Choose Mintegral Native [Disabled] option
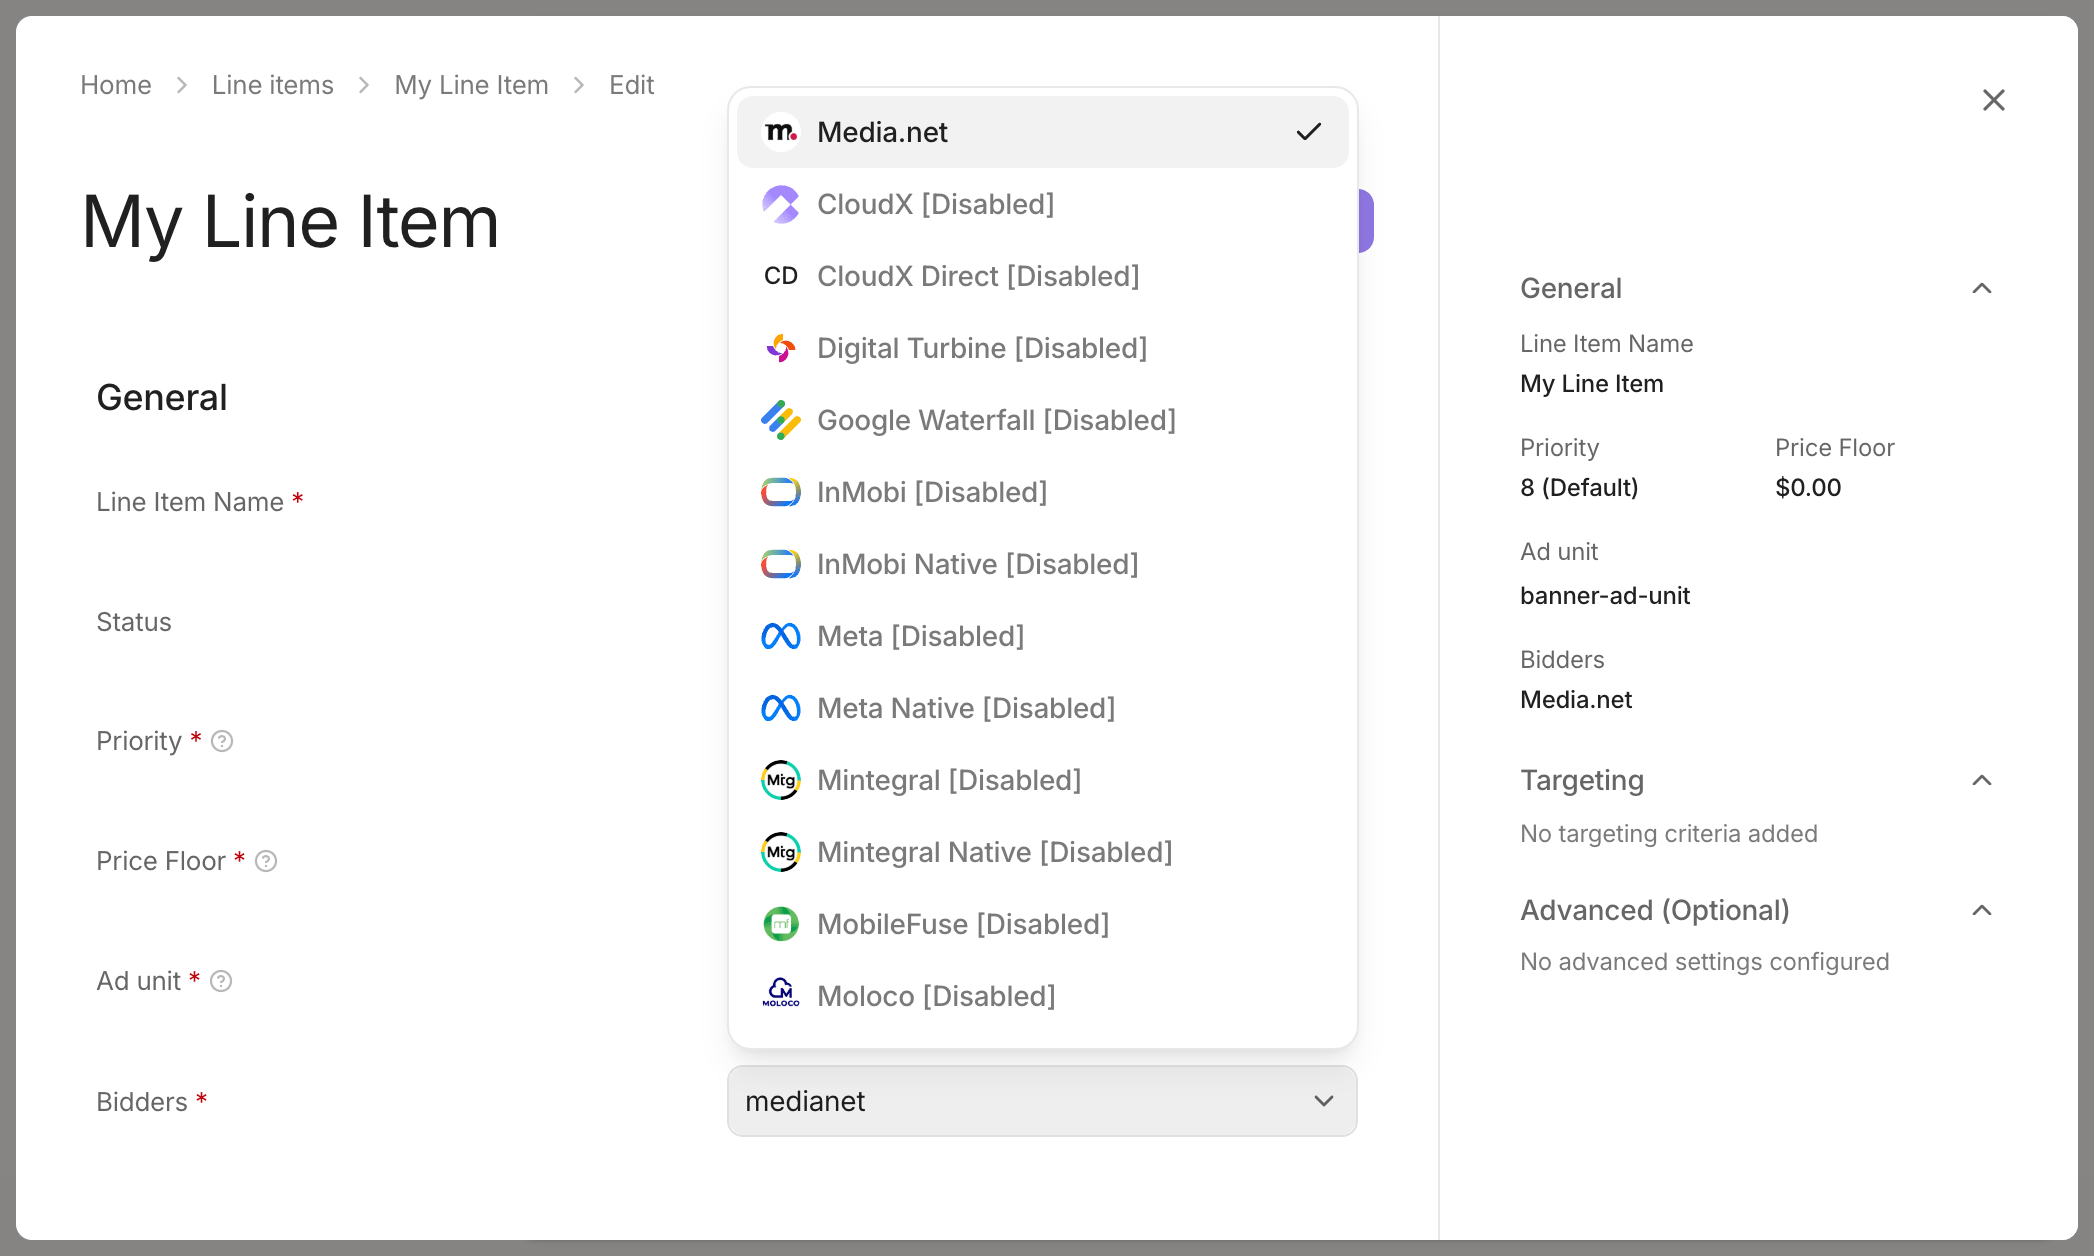The height and width of the screenshot is (1256, 2094). tap(1043, 852)
